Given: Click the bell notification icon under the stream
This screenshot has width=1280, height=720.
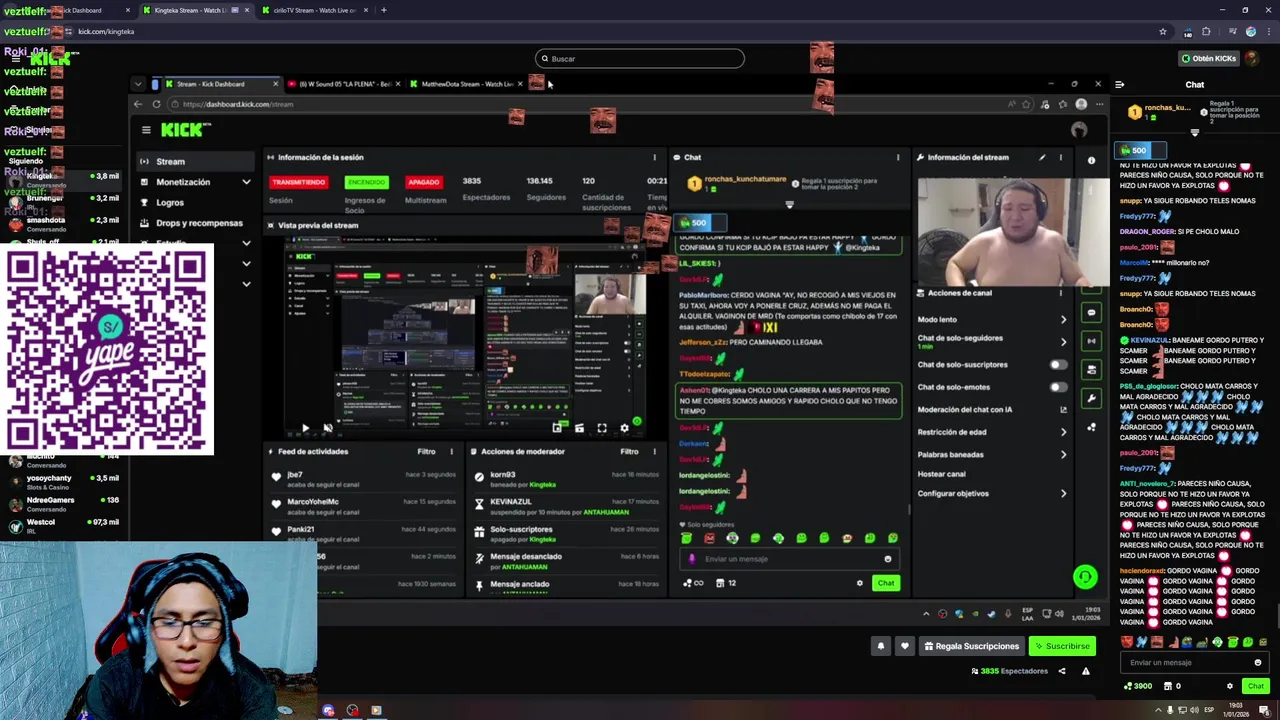Looking at the screenshot, I should click(x=881, y=646).
